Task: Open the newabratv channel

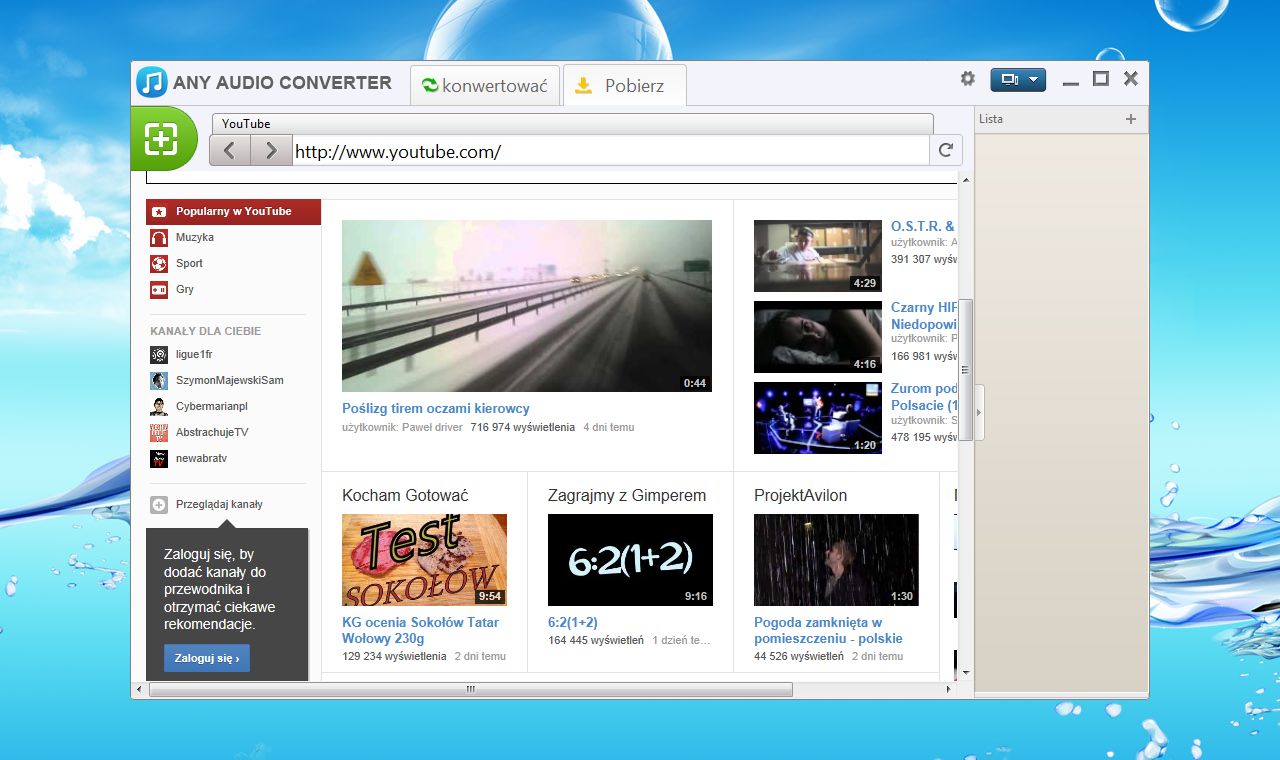Action: (201, 458)
